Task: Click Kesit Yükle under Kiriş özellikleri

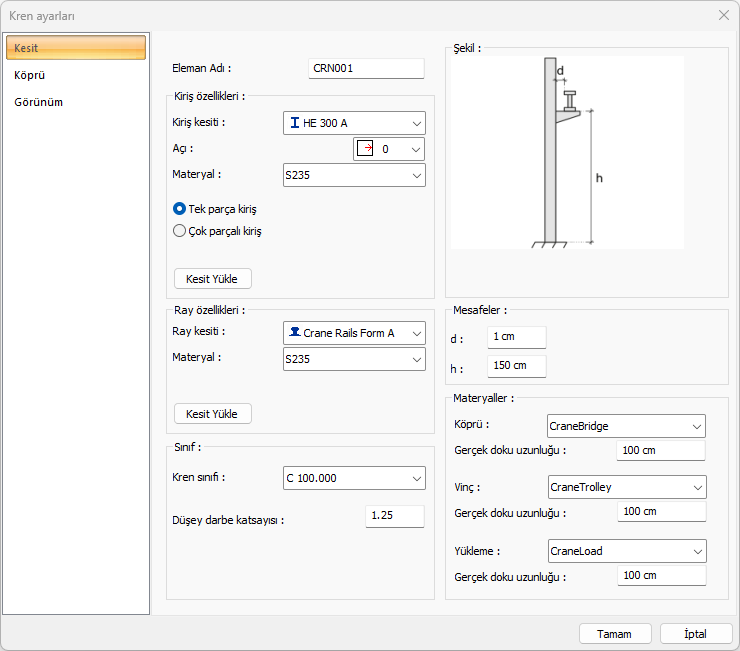Action: coord(212,278)
